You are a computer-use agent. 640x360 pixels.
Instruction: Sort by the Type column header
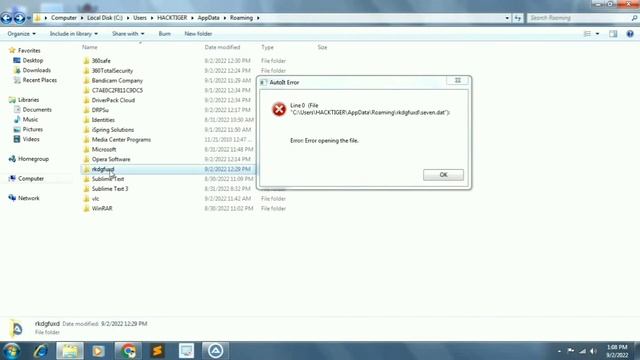point(267,47)
